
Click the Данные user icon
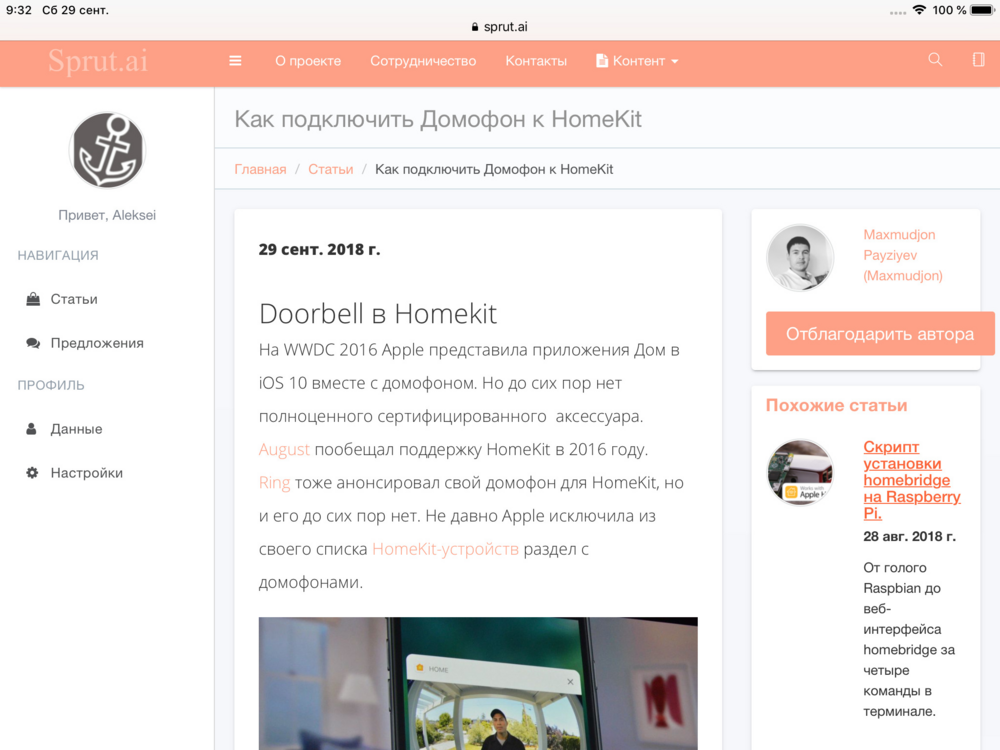point(31,429)
